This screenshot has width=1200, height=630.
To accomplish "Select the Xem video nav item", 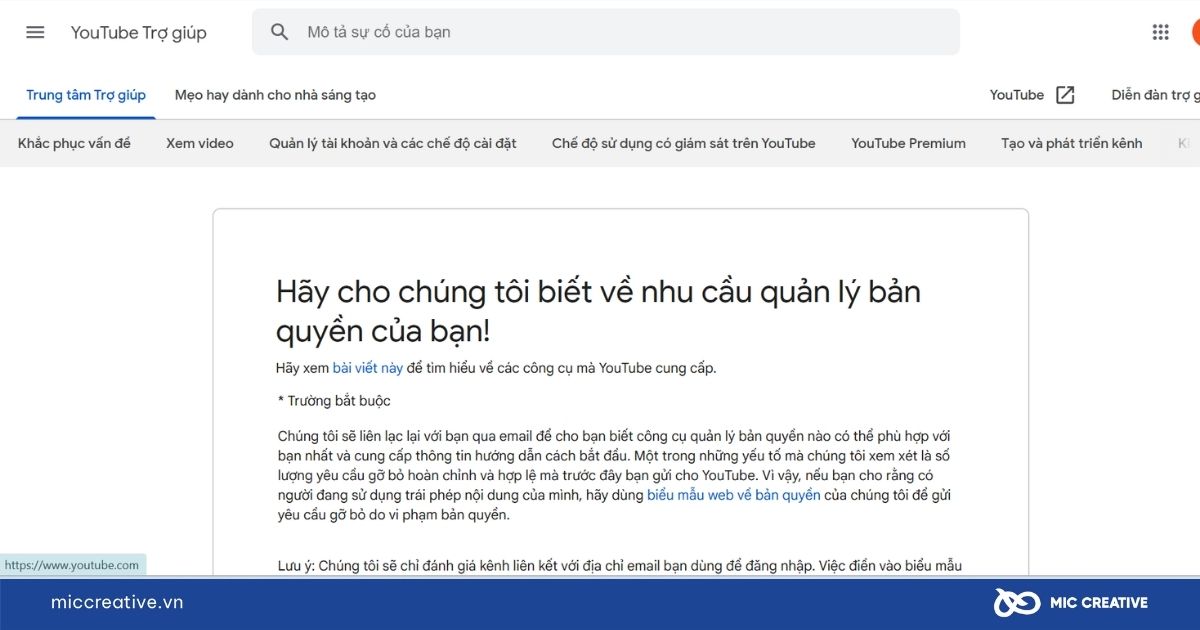I will click(x=199, y=143).
